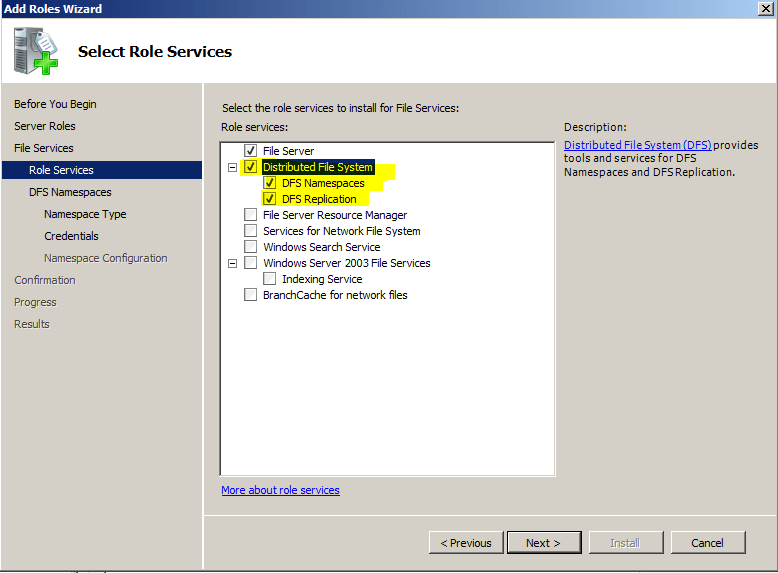
Task: Uncheck the File Server checkbox
Action: 251,150
